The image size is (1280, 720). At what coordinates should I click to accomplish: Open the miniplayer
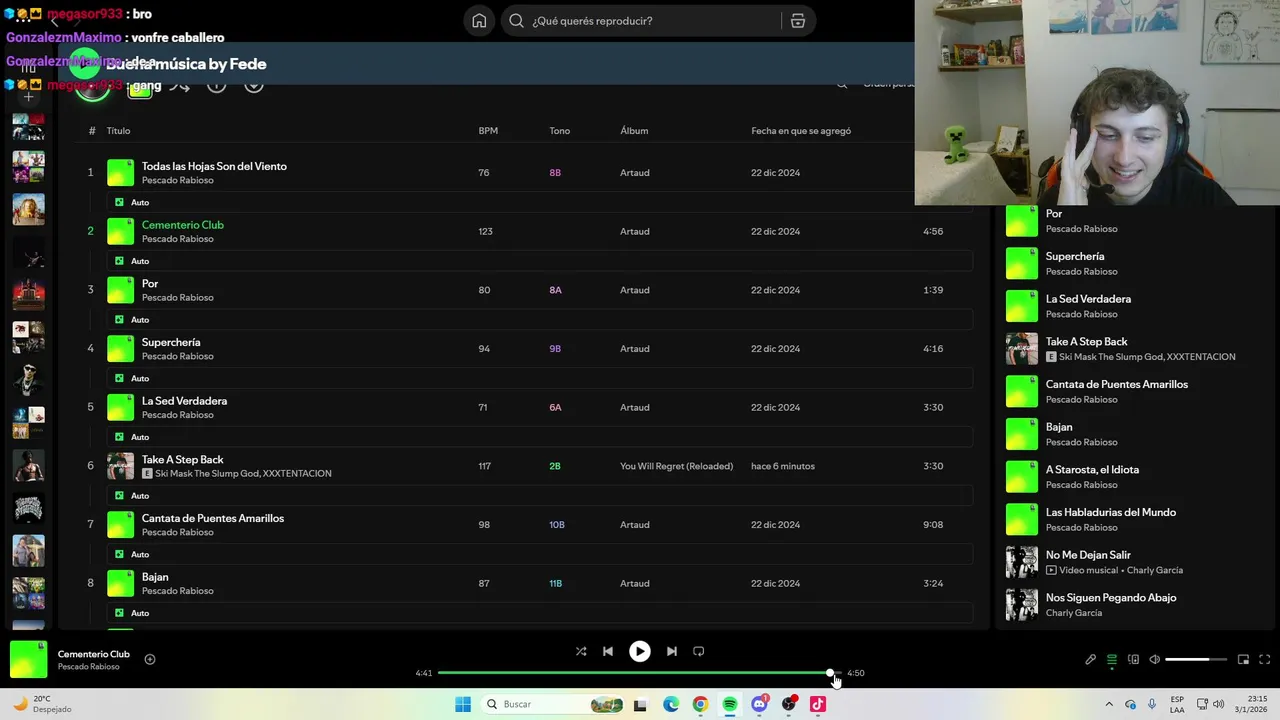[x=1243, y=659]
